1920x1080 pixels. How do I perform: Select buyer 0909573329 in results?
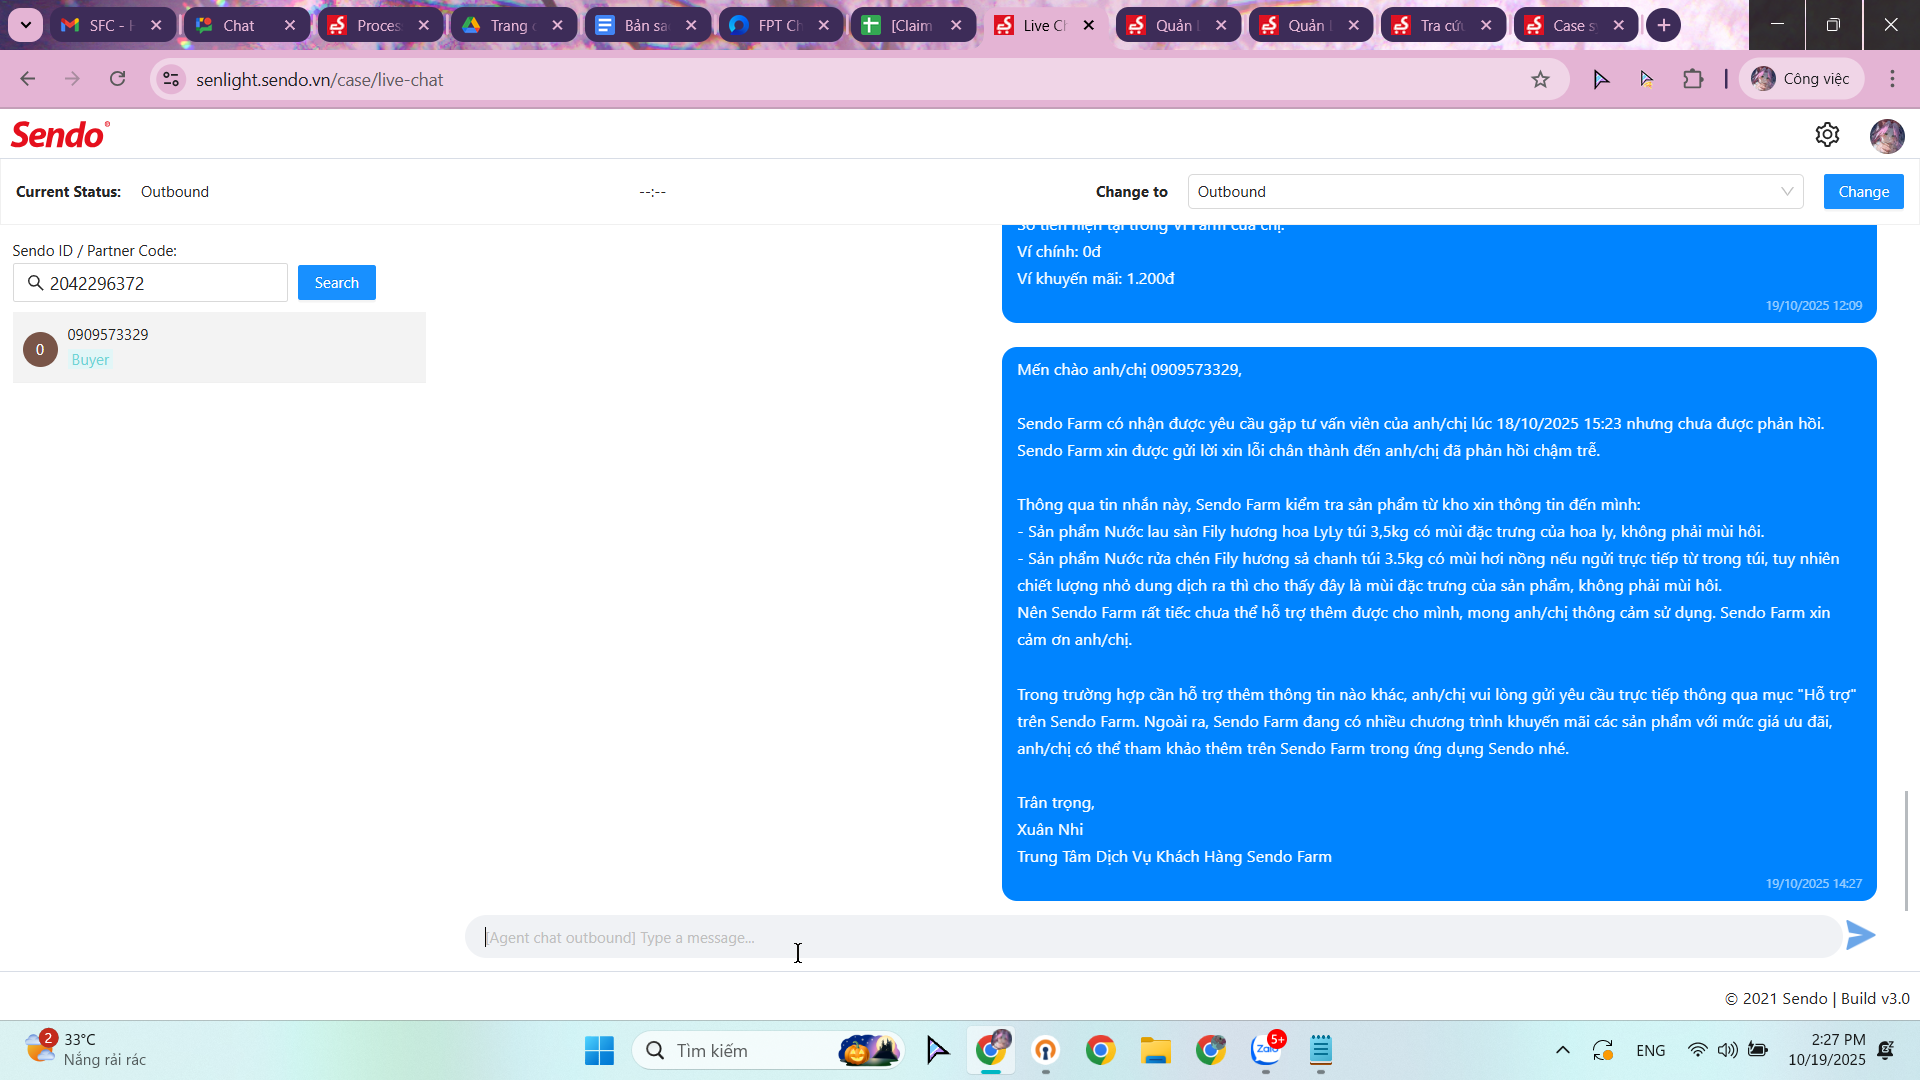219,347
